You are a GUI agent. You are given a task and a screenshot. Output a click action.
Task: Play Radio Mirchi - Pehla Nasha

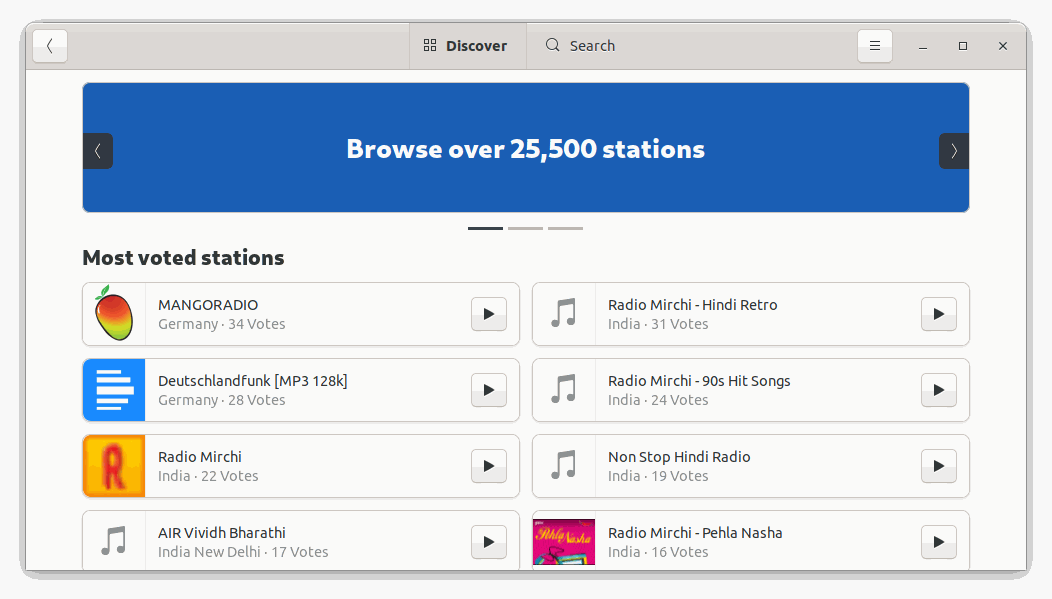[939, 542]
